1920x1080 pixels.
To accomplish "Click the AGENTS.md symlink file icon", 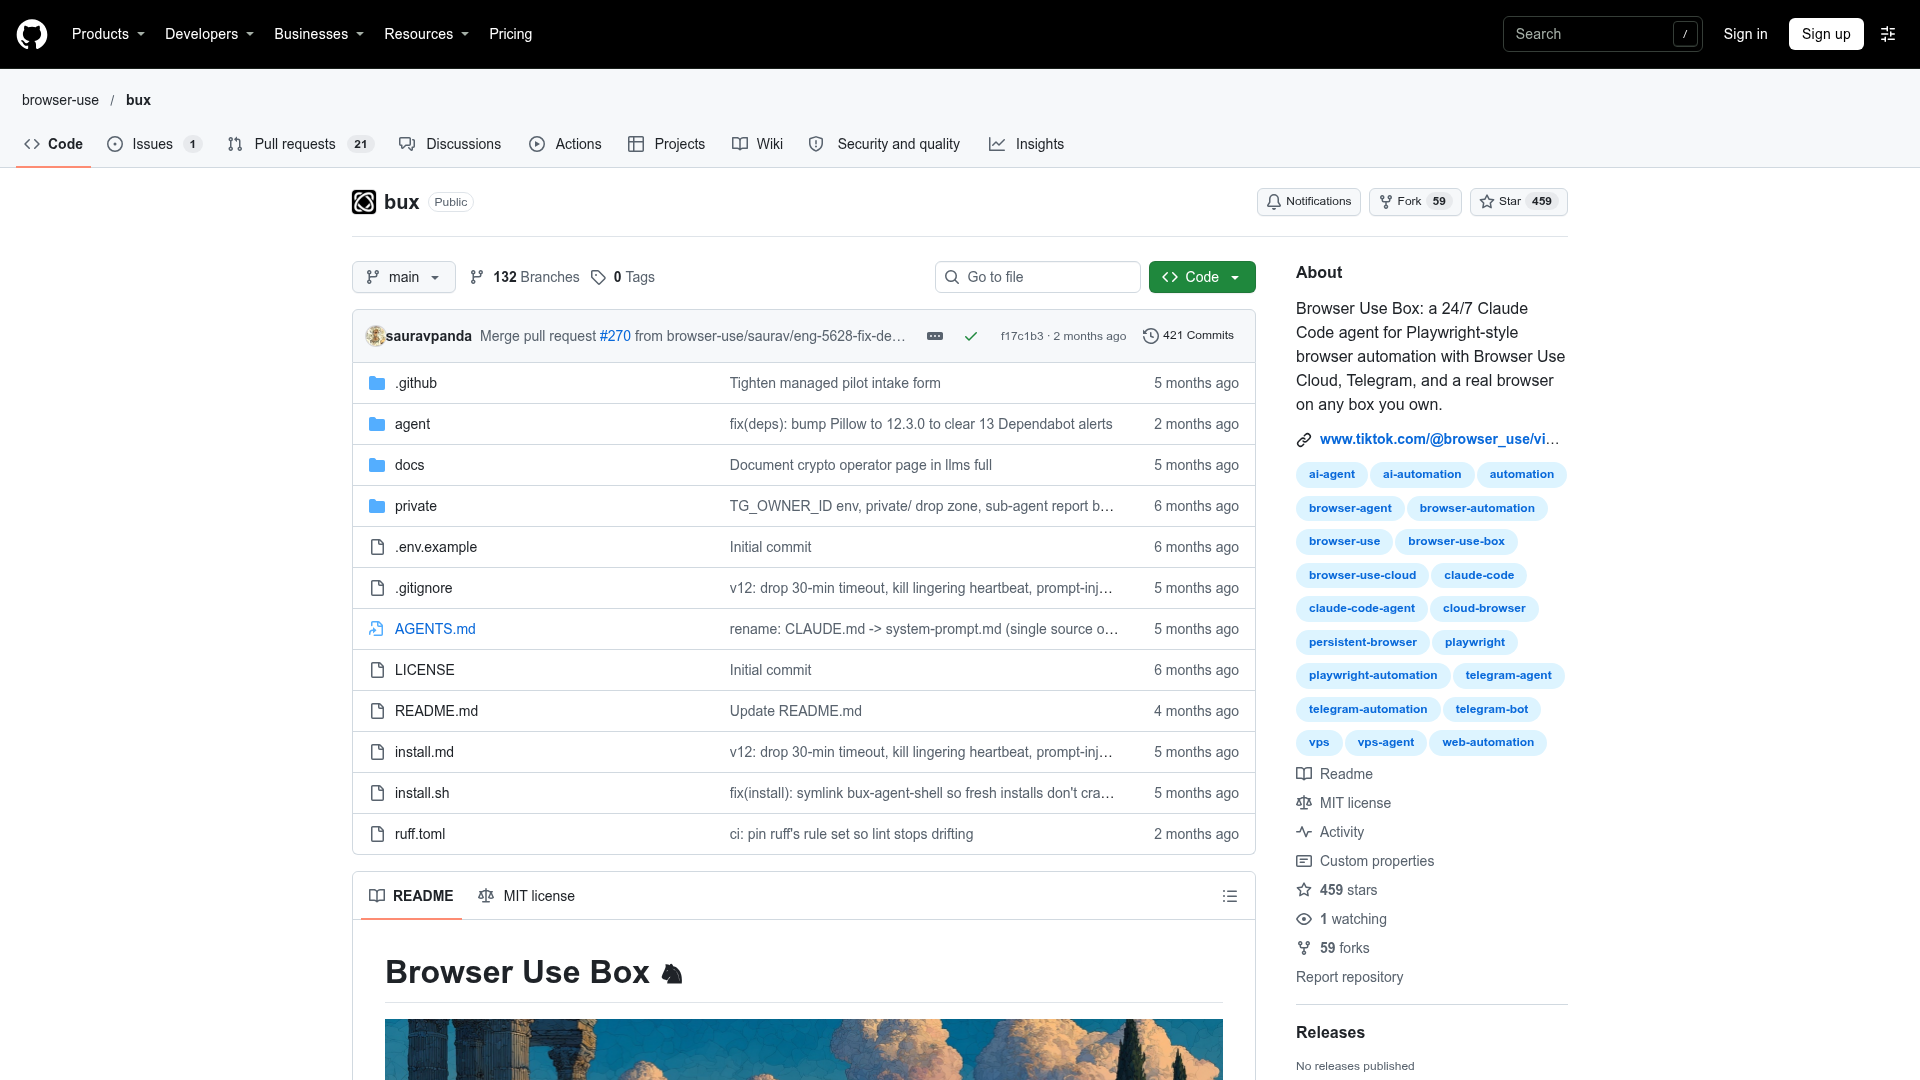I will coord(377,629).
